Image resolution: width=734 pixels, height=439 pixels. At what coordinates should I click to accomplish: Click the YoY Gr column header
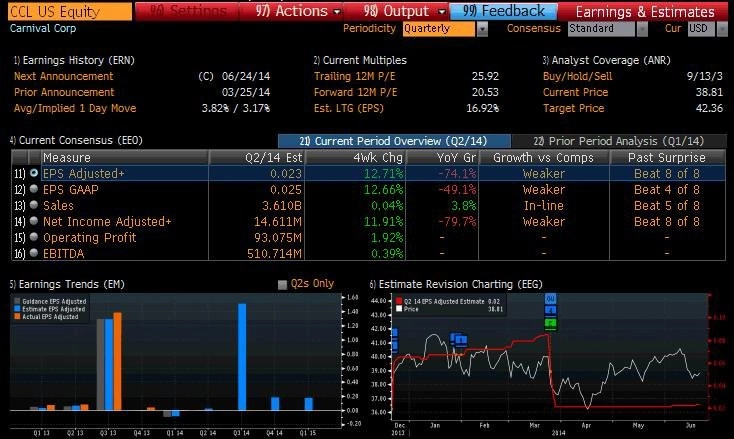pyautogui.click(x=442, y=158)
